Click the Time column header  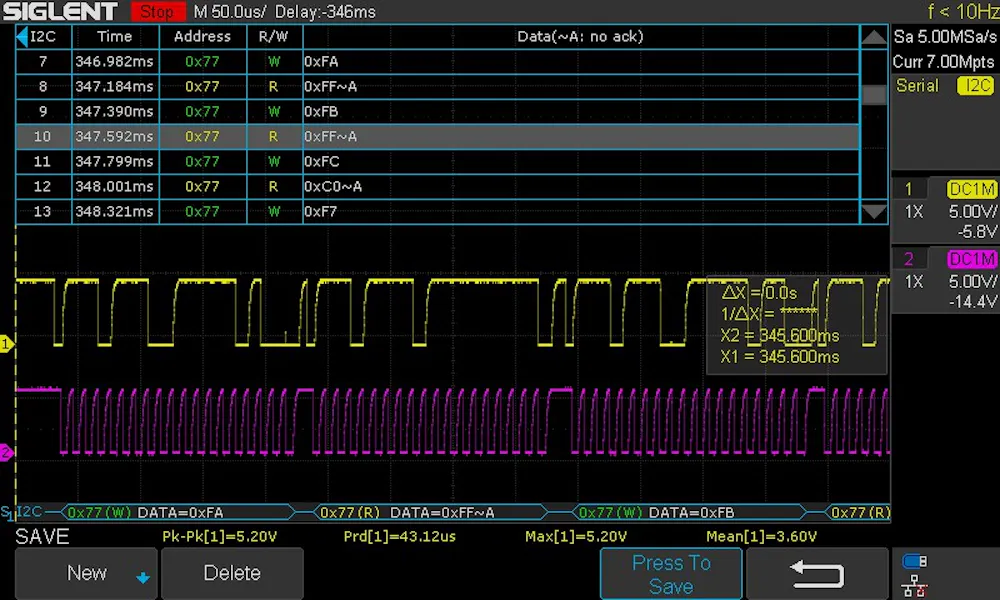point(115,36)
